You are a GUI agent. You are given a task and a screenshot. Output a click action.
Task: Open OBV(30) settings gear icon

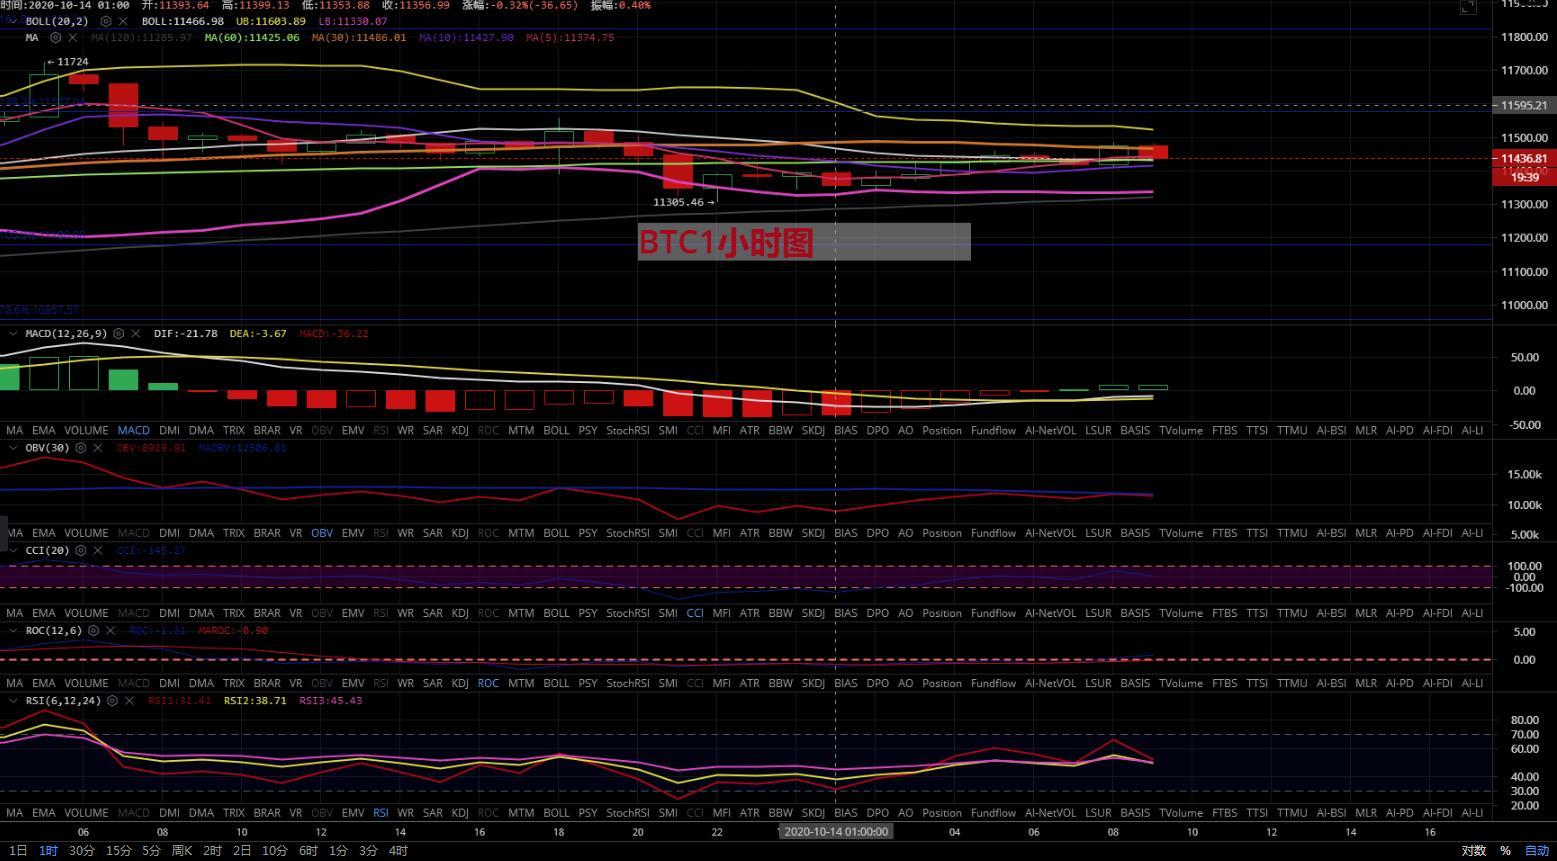pyautogui.click(x=81, y=448)
